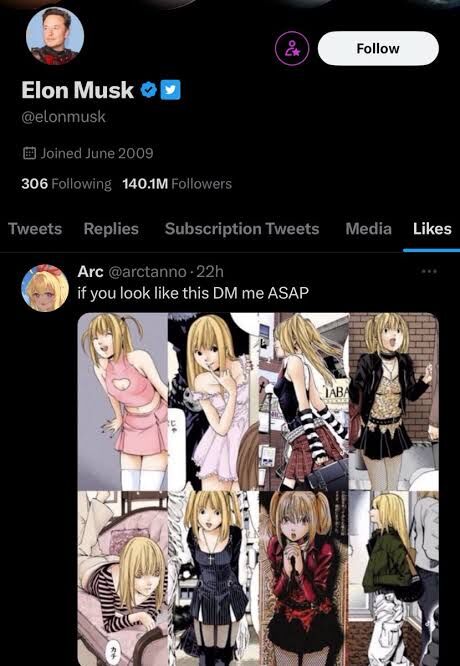The image size is (460, 666).
Task: Click the purple subscribe icon beside Follow
Action: (x=292, y=49)
